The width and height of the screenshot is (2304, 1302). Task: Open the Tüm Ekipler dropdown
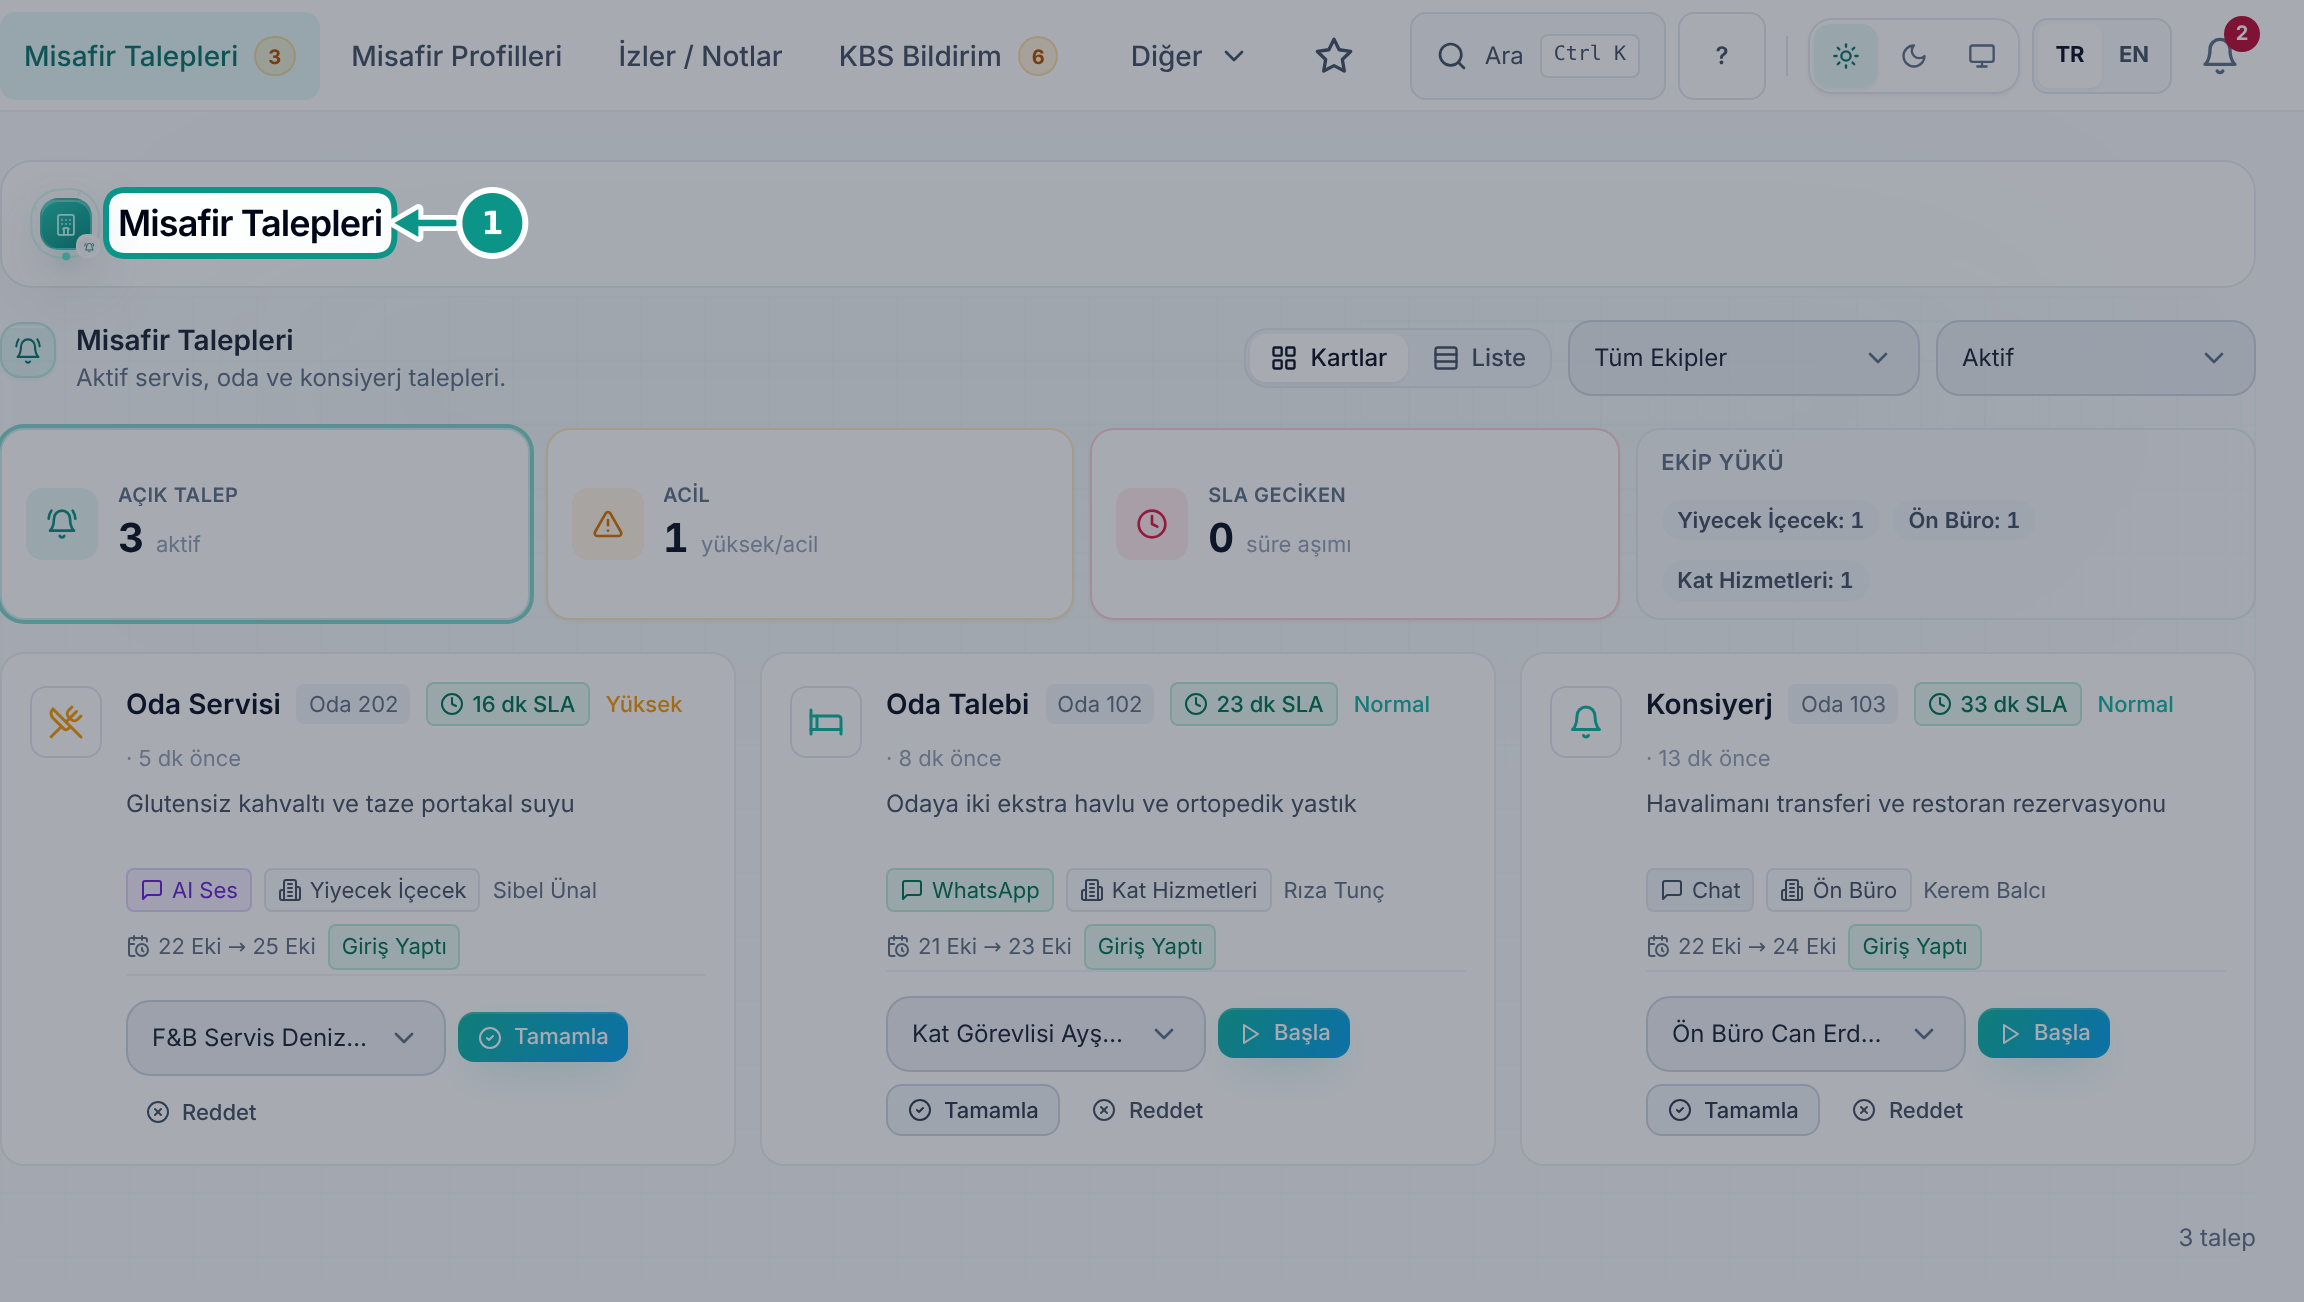(1743, 358)
